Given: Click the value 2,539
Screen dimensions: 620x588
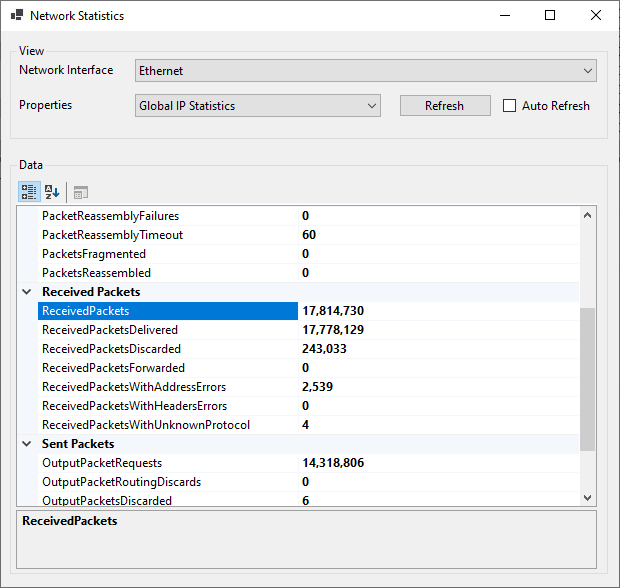Looking at the screenshot, I should pyautogui.click(x=318, y=387).
